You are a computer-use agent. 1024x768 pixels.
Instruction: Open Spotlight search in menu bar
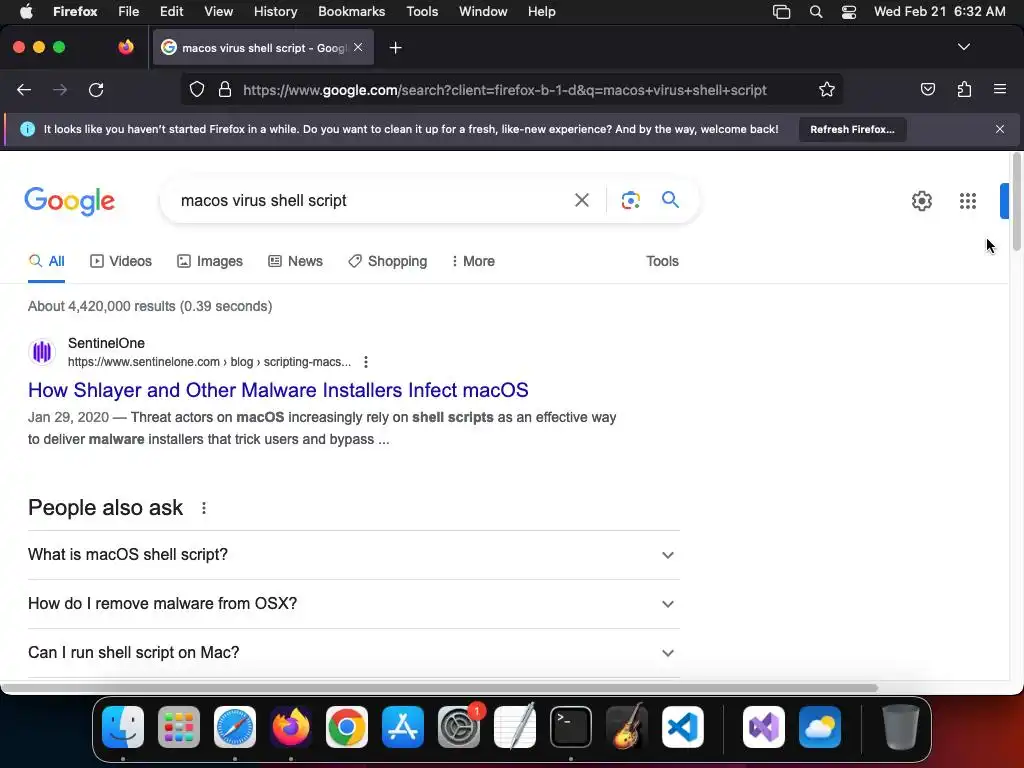pos(816,12)
